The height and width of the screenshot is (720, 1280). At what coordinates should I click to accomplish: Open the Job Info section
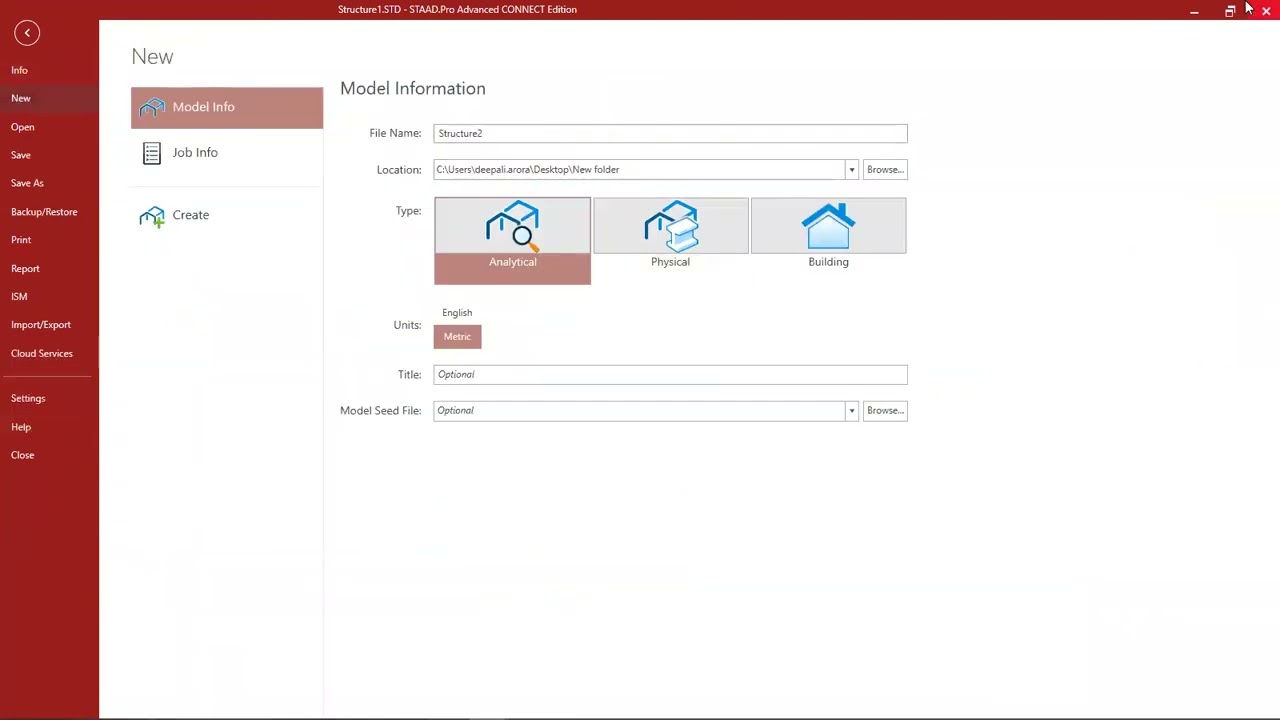tap(227, 153)
